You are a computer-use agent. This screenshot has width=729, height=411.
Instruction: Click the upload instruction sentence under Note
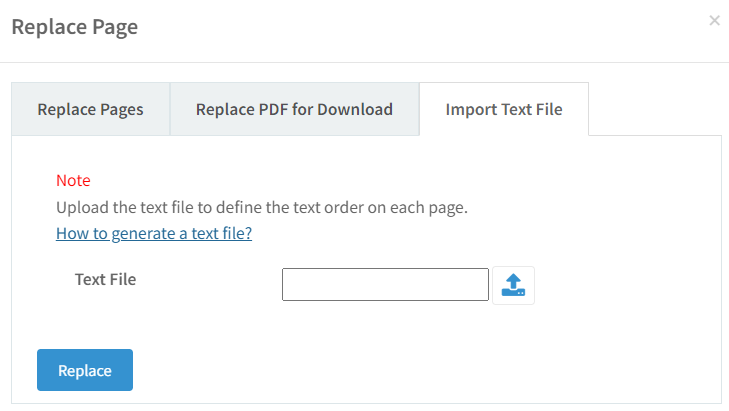coord(262,207)
